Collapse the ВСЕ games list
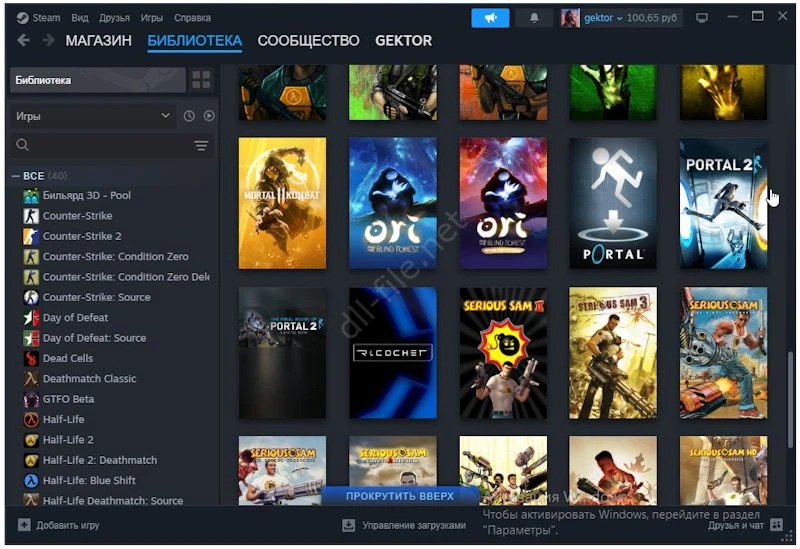This screenshot has height=549, width=800. [x=16, y=176]
